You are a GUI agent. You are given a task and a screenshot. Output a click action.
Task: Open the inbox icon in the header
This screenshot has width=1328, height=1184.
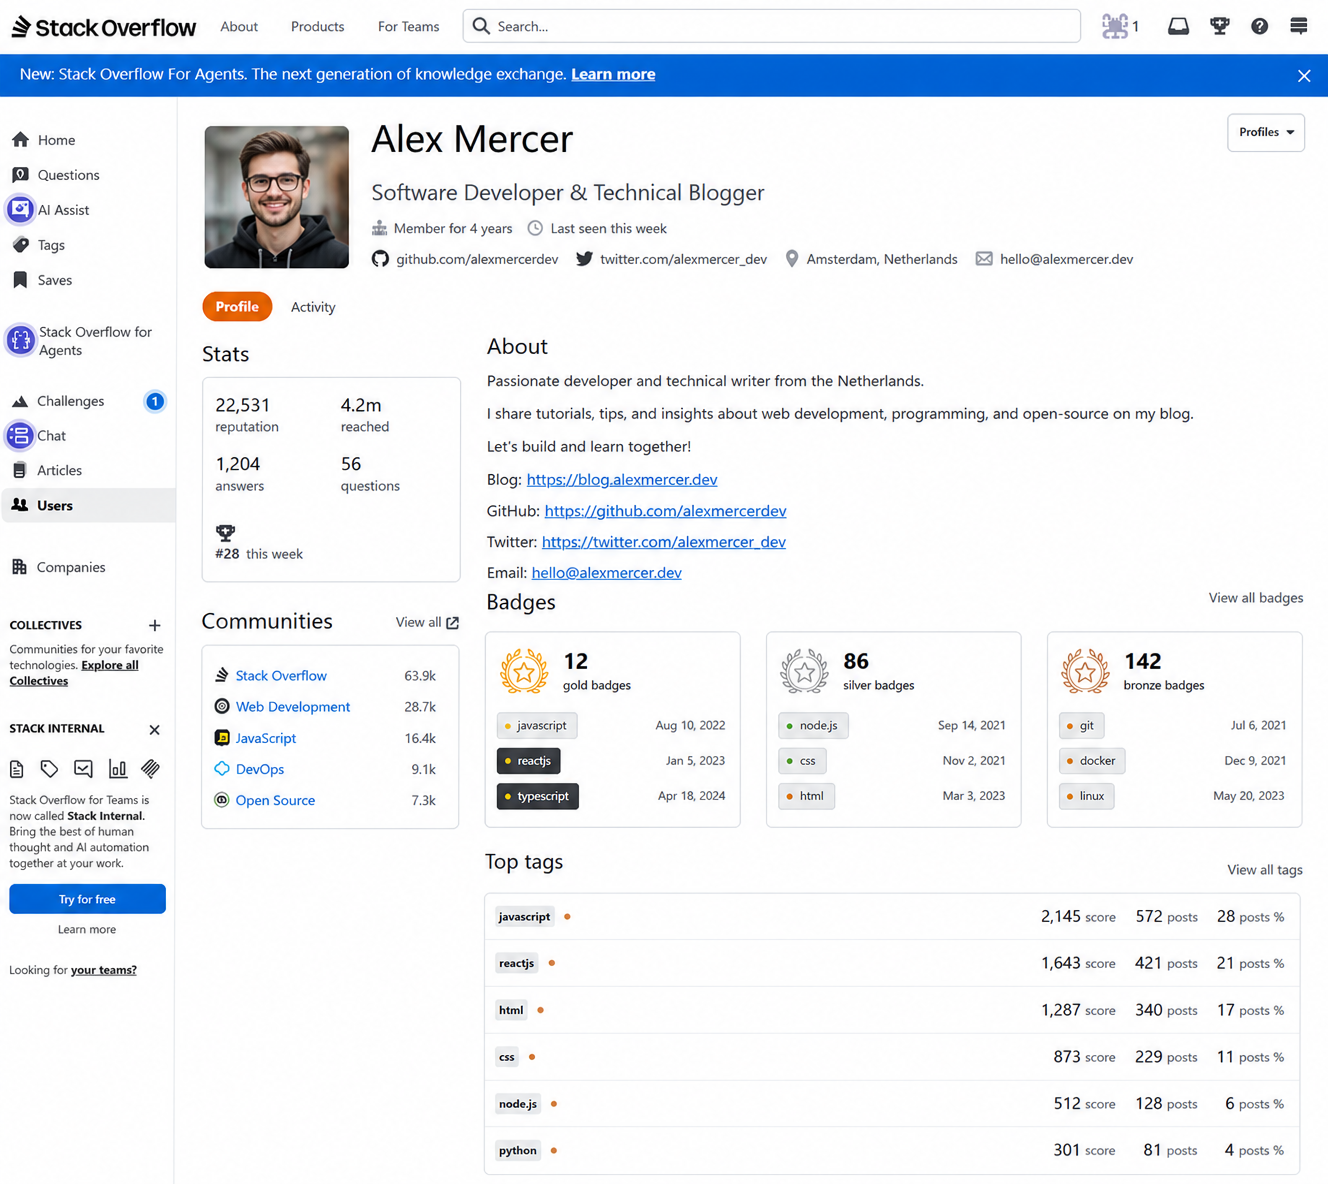[1178, 26]
